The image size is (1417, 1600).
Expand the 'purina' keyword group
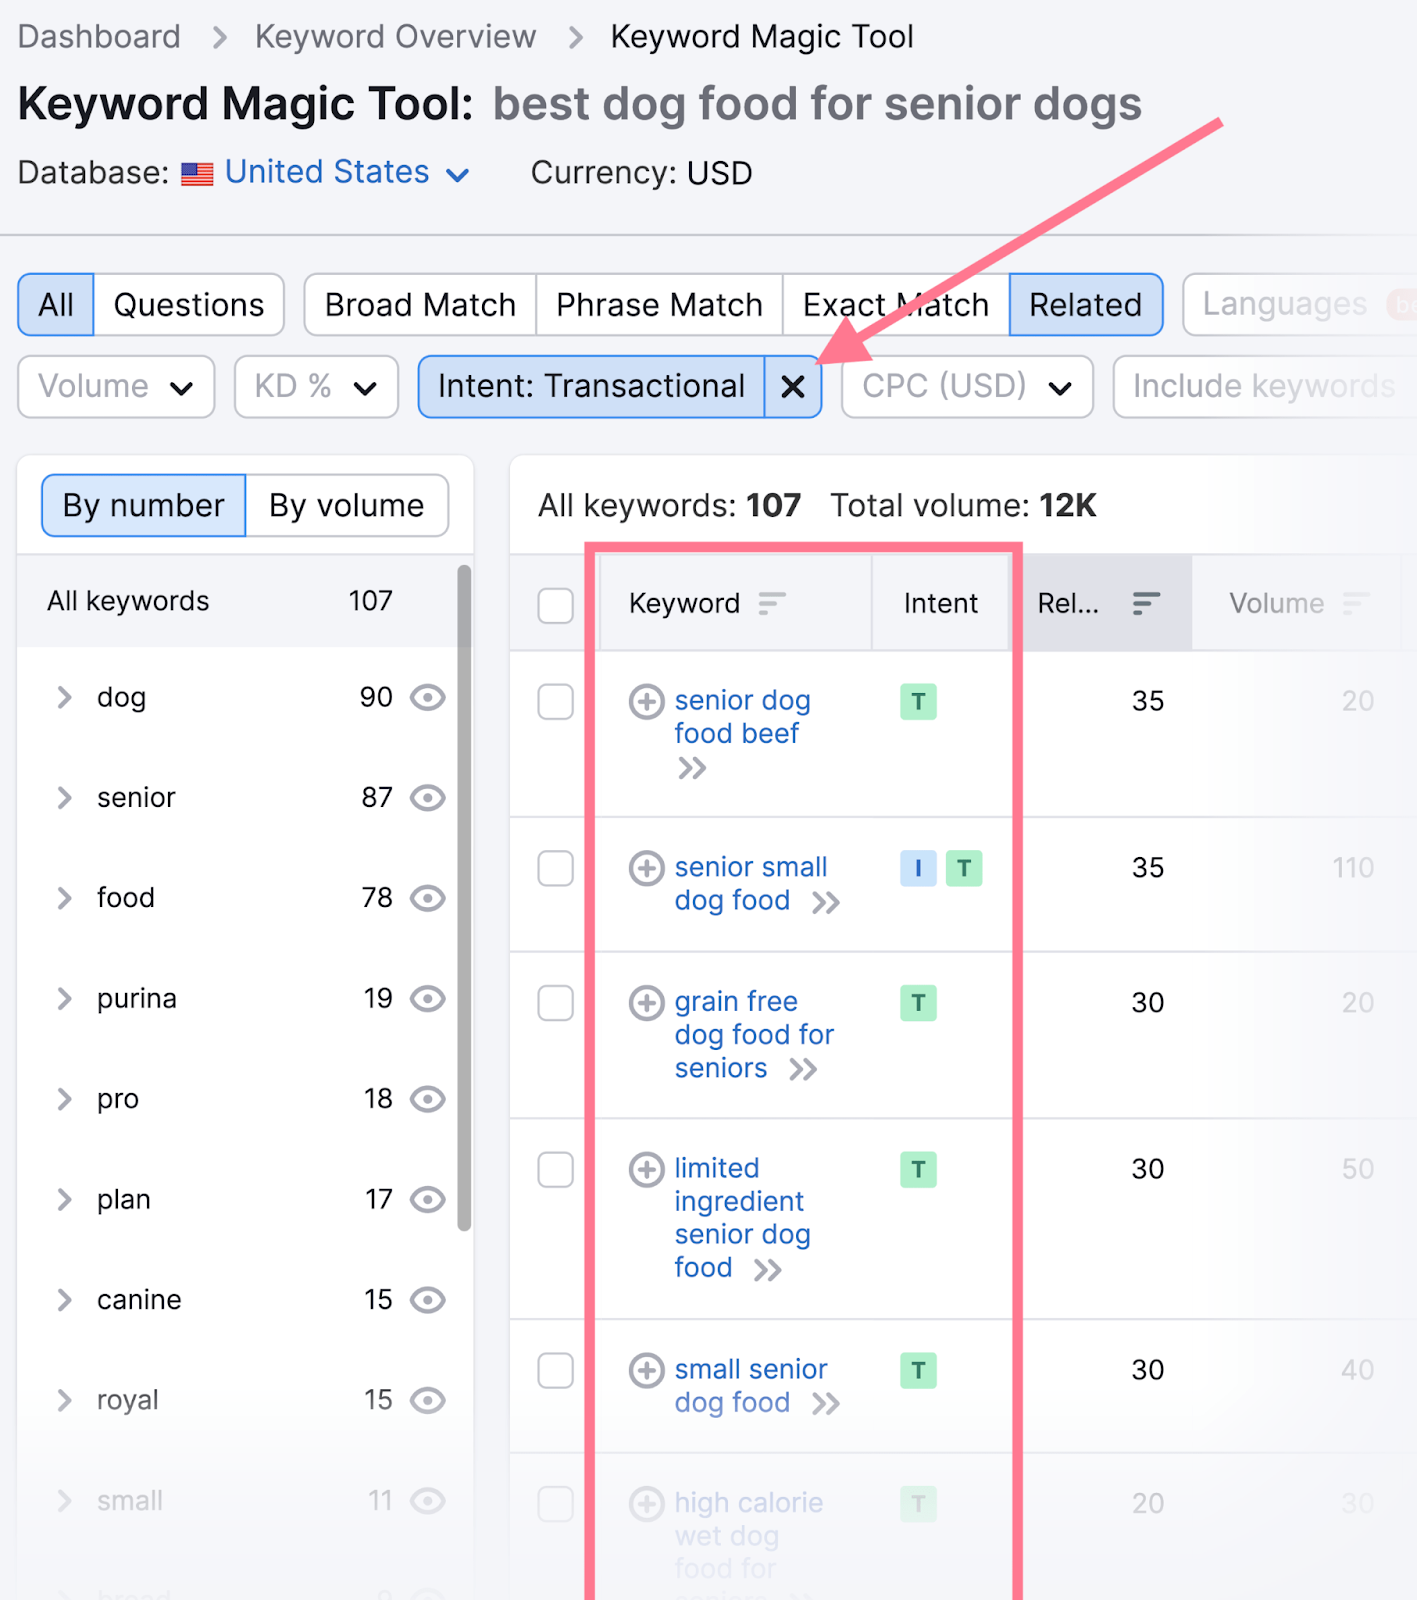pyautogui.click(x=65, y=999)
